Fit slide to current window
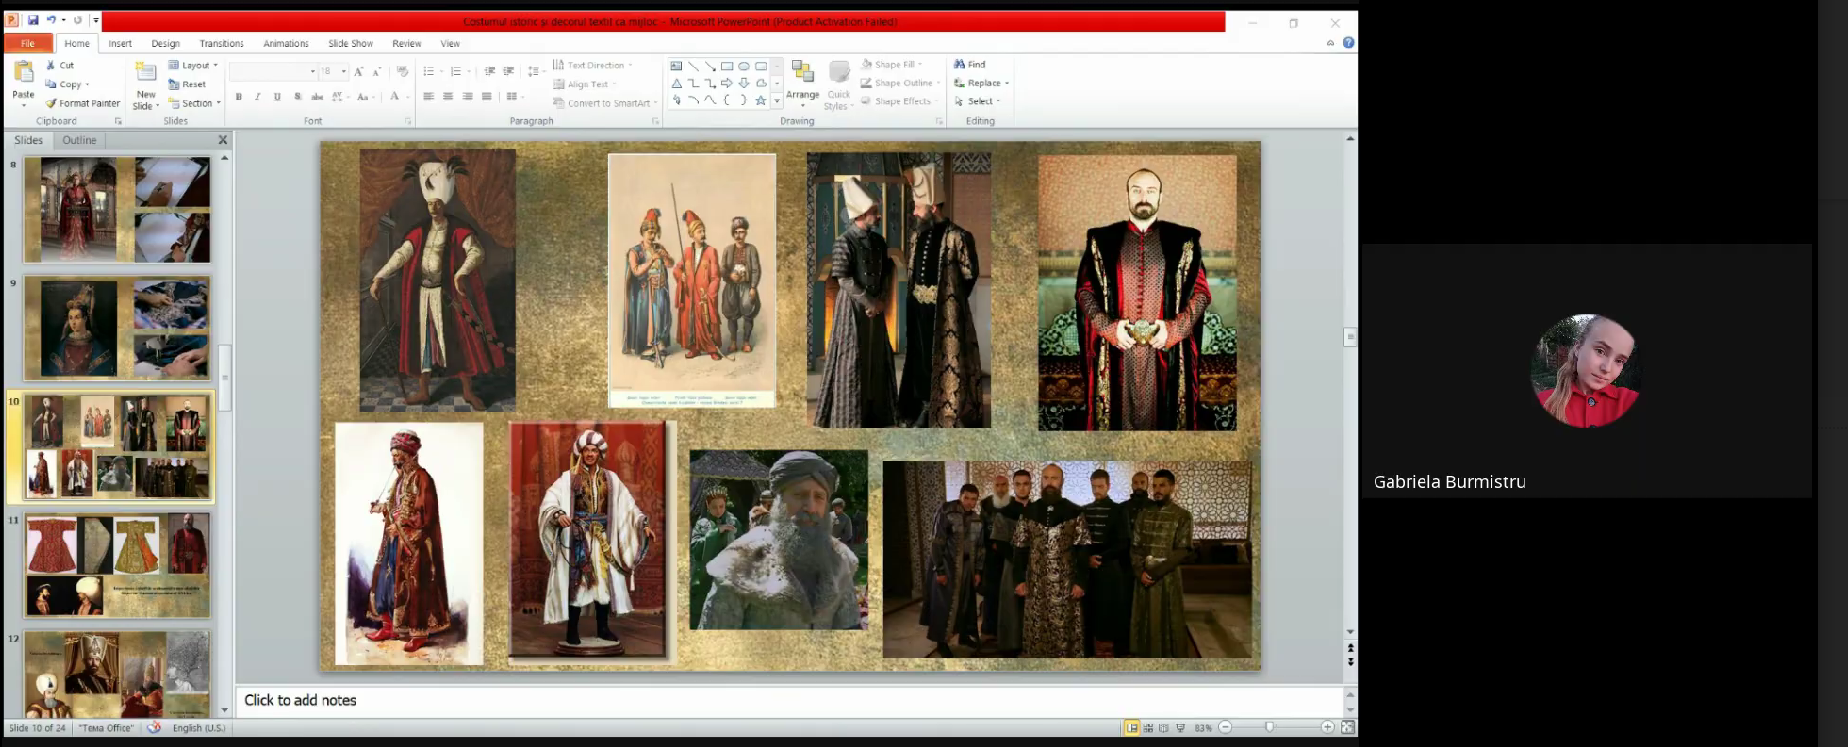This screenshot has width=1848, height=747. [1347, 728]
